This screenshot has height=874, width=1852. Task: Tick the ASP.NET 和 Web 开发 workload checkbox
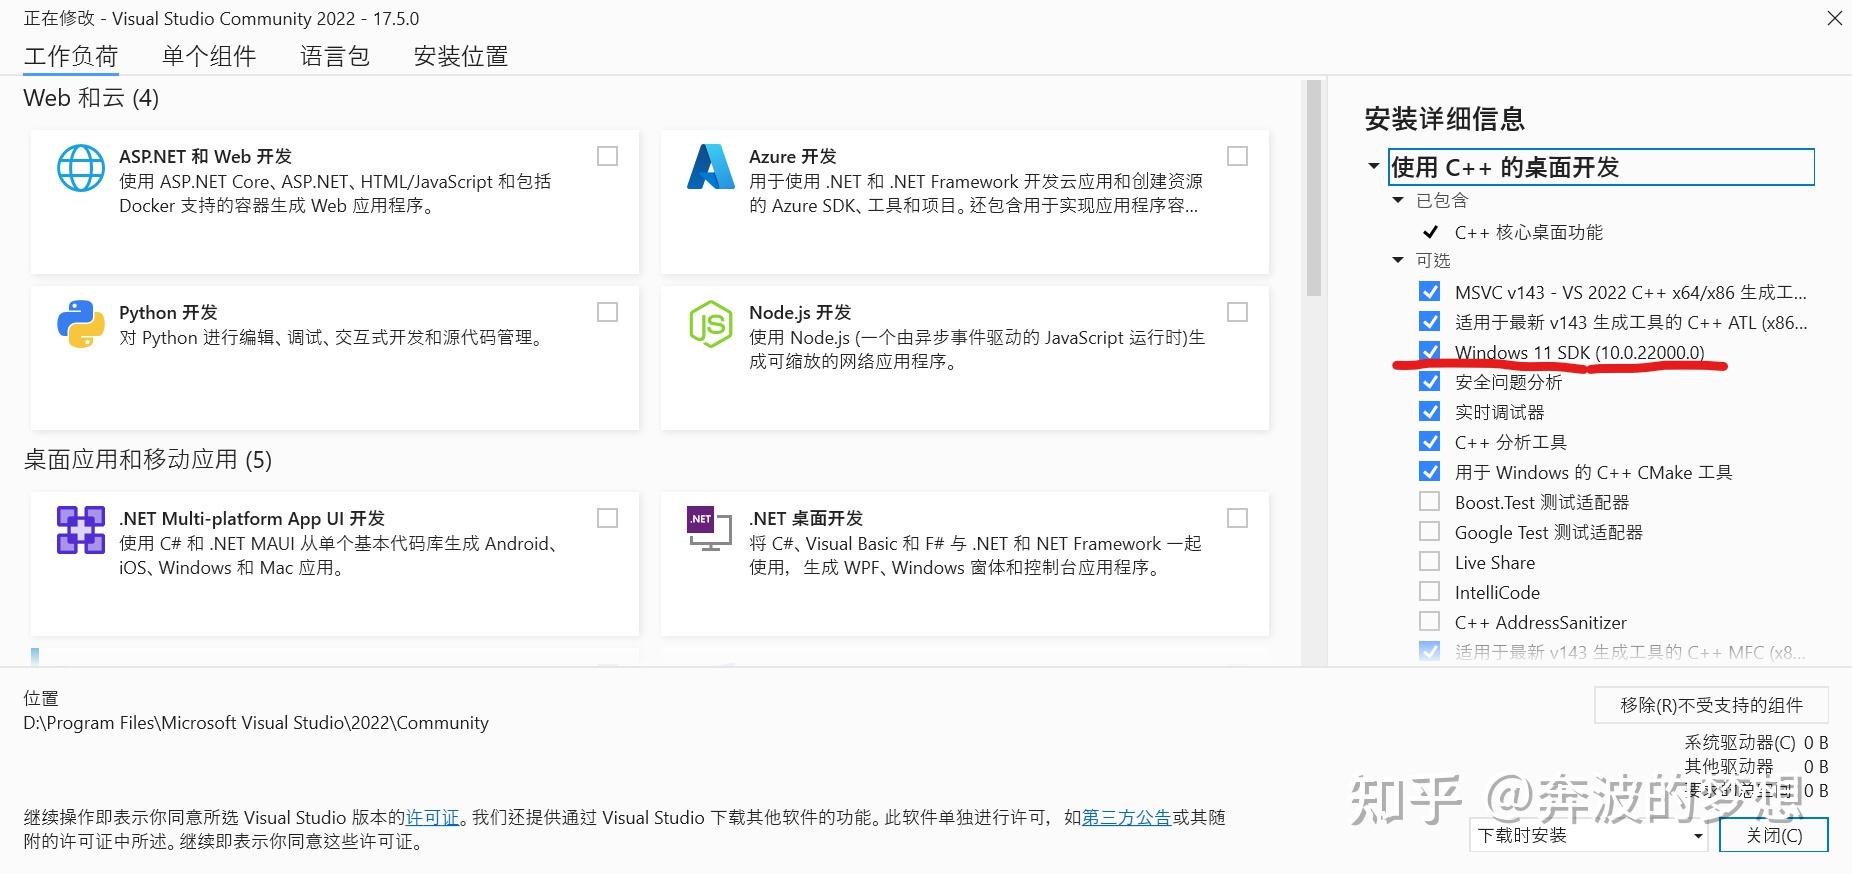click(607, 156)
